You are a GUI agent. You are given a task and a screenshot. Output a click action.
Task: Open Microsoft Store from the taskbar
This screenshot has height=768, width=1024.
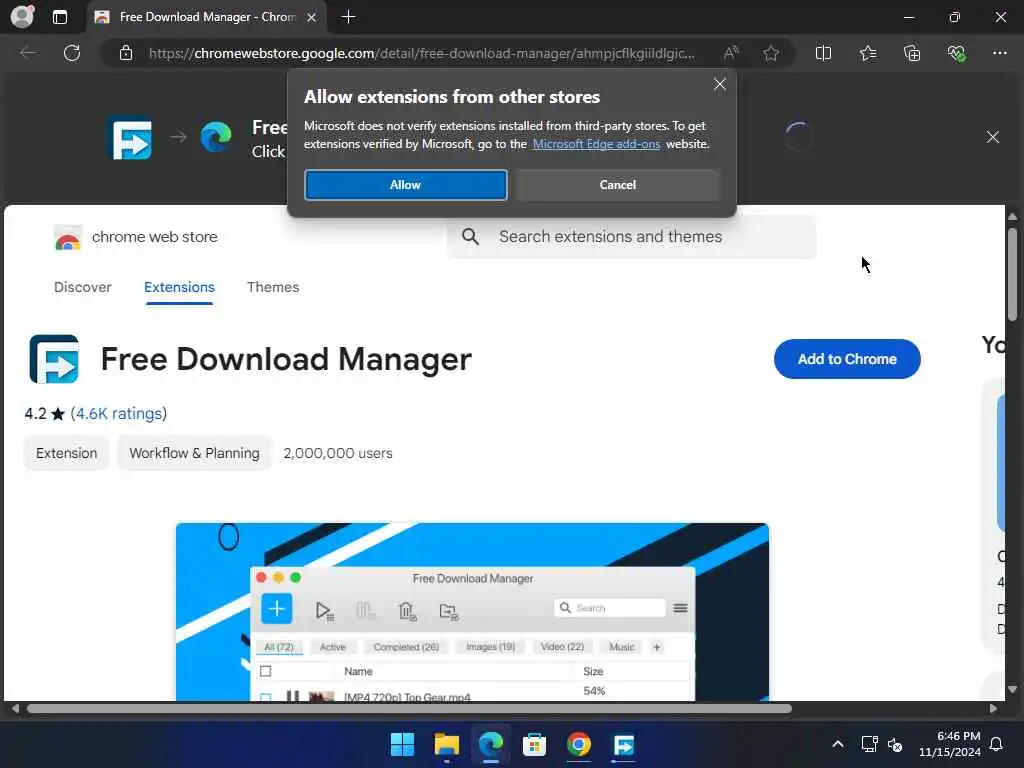pos(534,744)
